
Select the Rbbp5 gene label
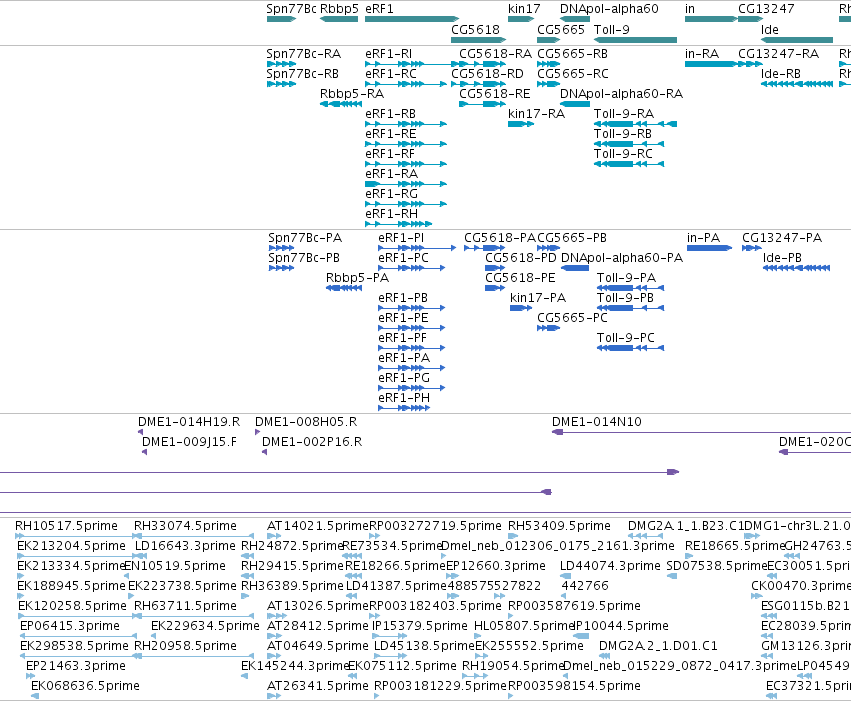(339, 9)
